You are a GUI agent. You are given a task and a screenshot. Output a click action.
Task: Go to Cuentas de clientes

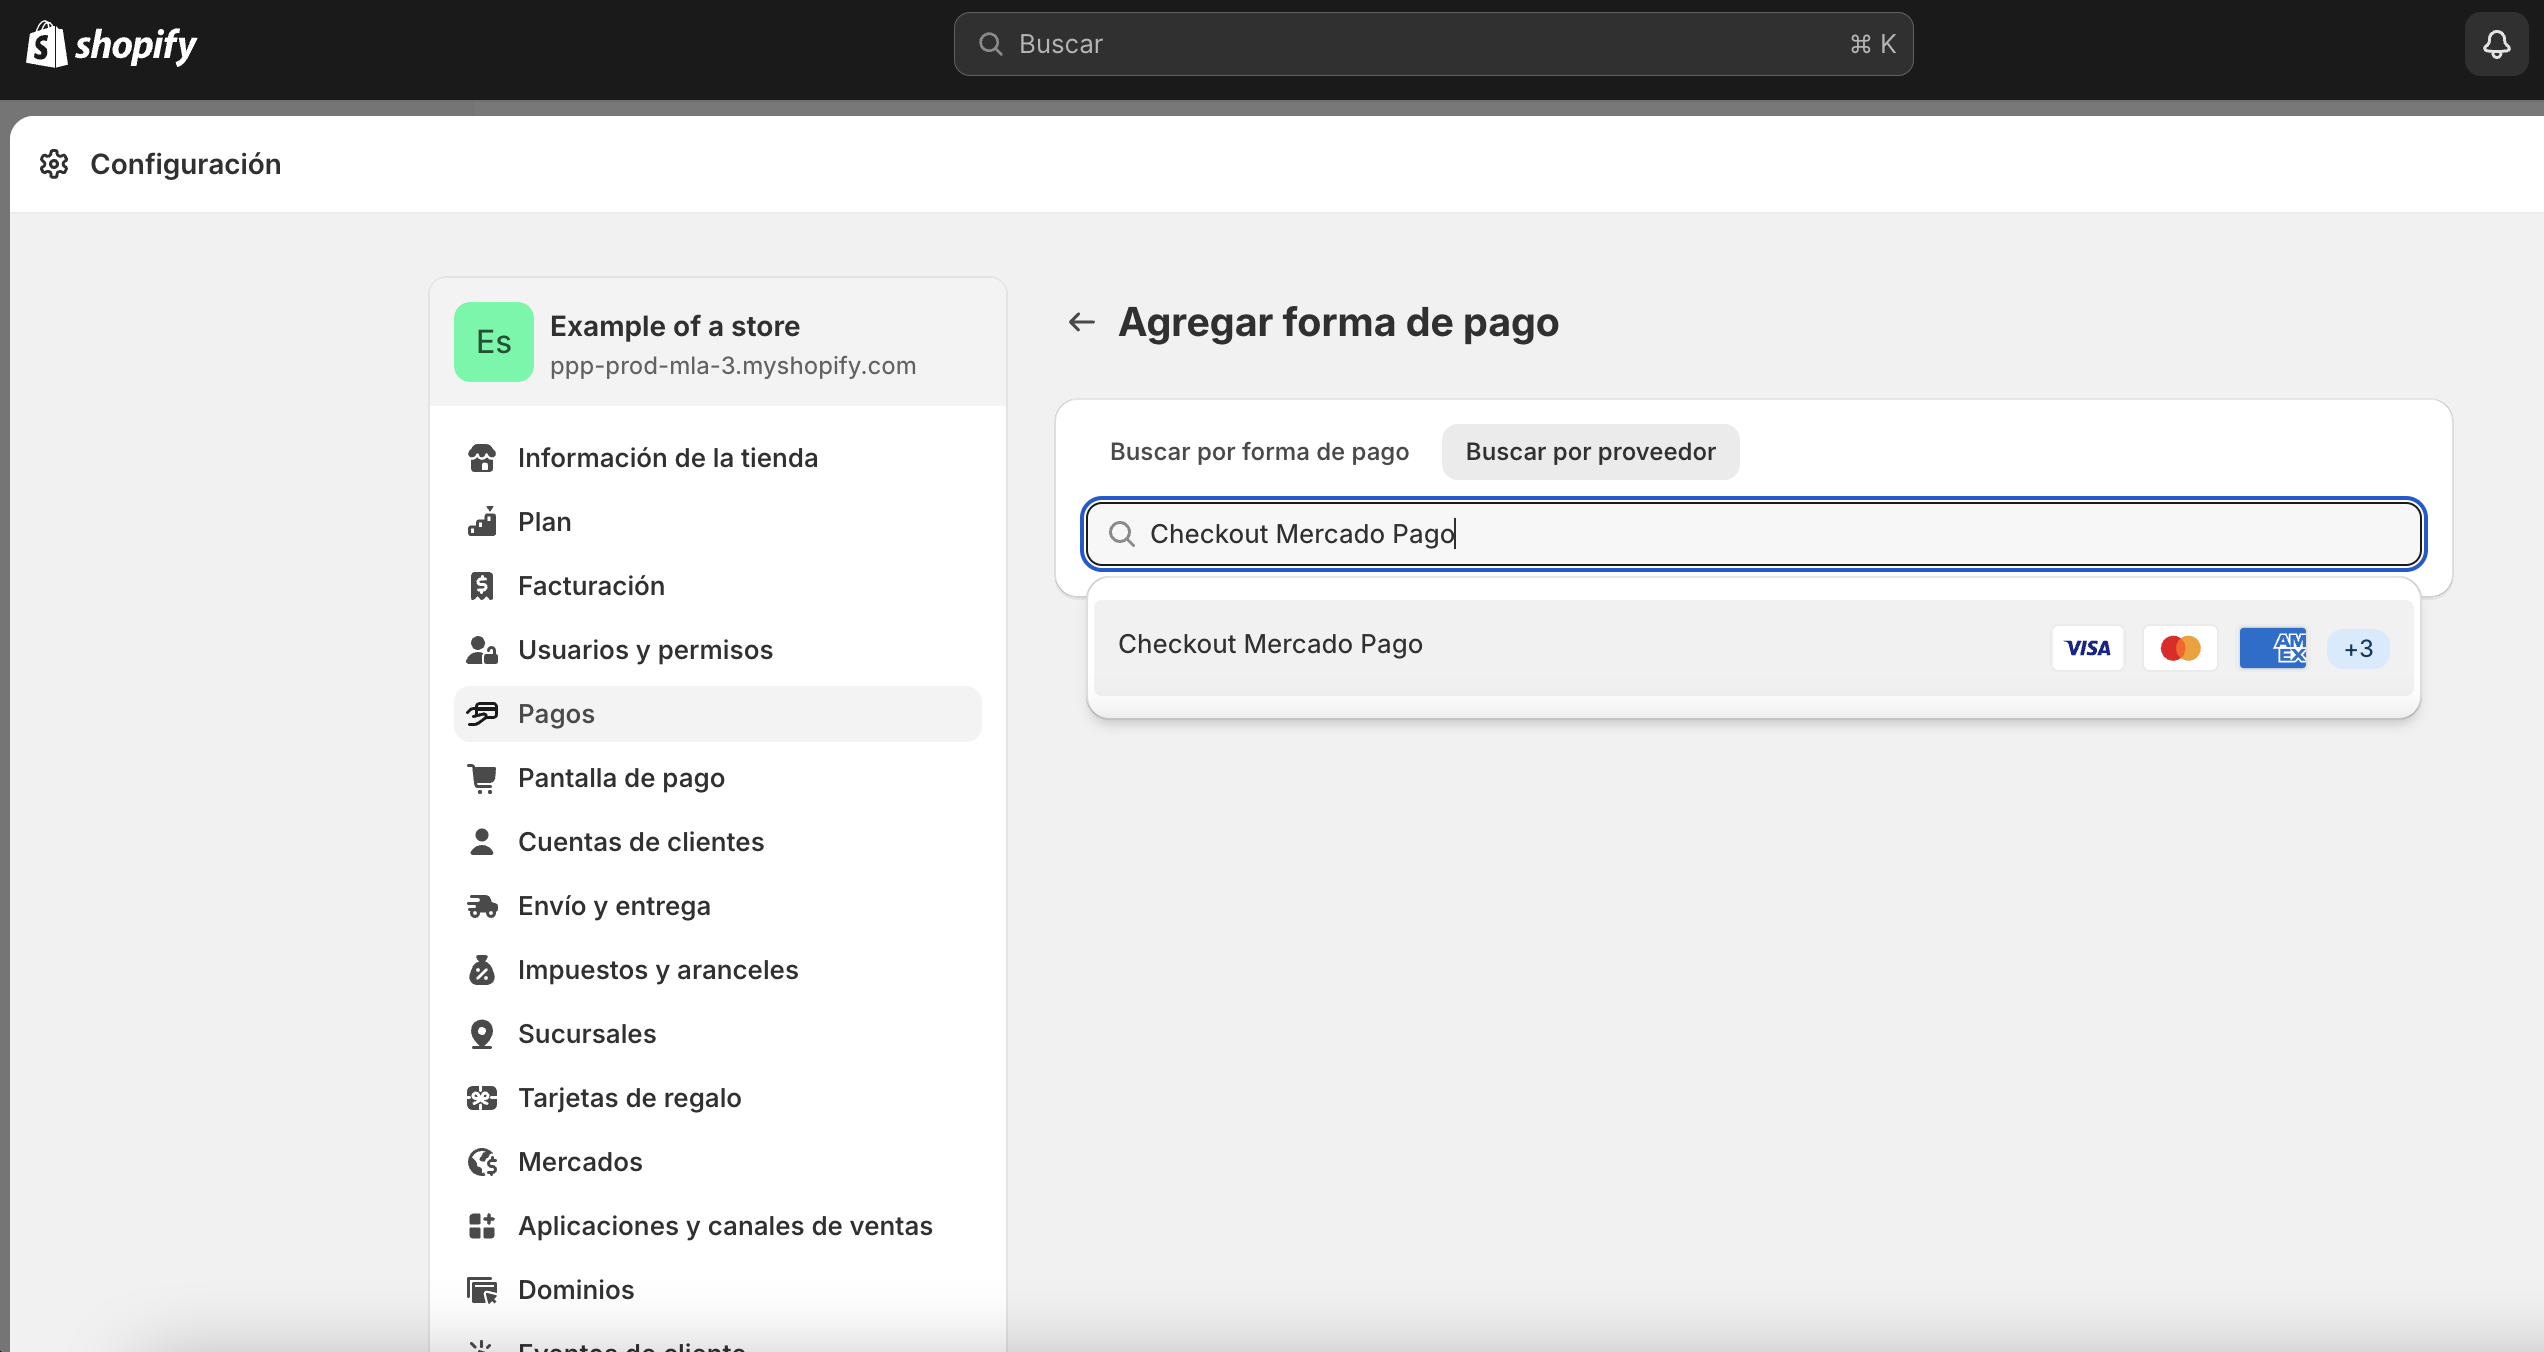pyautogui.click(x=718, y=842)
